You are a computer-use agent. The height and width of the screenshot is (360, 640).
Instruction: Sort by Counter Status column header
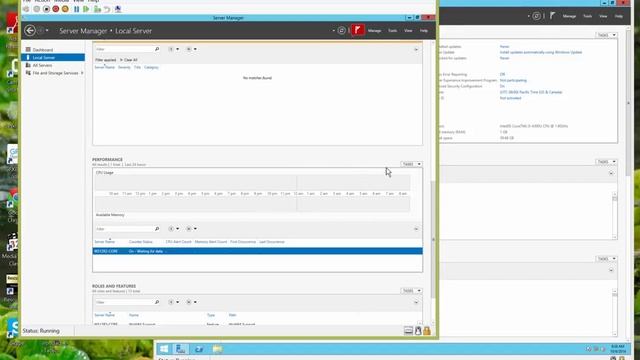[x=141, y=242]
